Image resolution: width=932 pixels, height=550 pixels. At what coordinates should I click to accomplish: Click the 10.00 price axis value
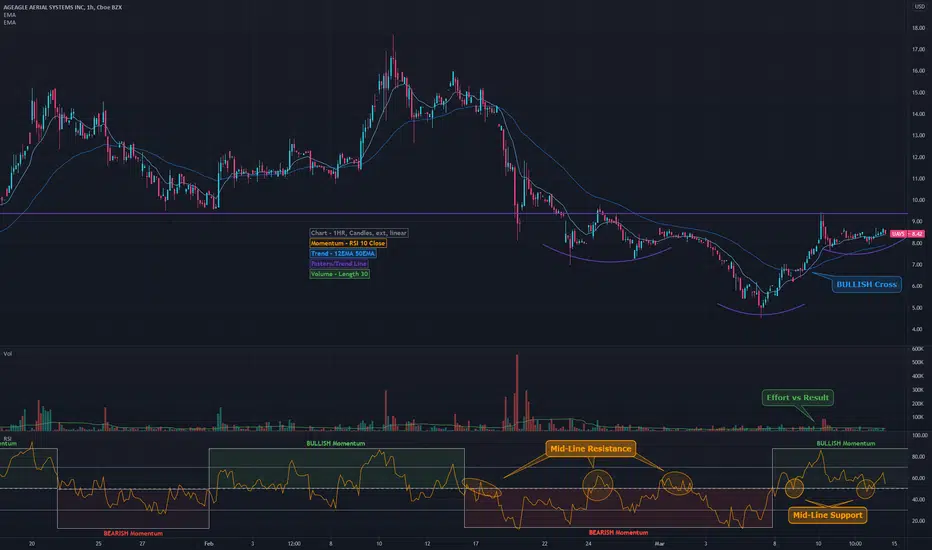pyautogui.click(x=918, y=200)
